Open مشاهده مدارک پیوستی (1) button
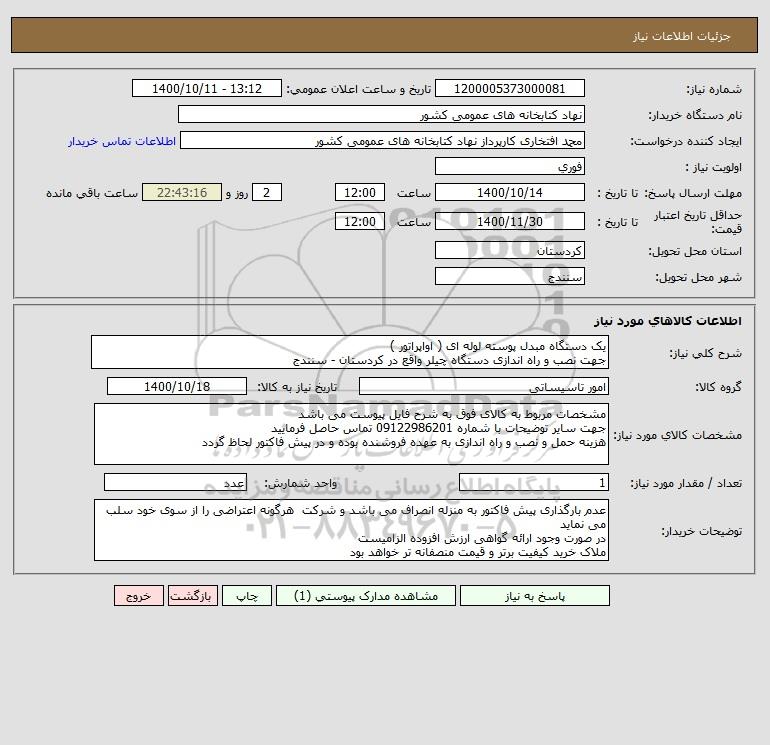 [366, 596]
